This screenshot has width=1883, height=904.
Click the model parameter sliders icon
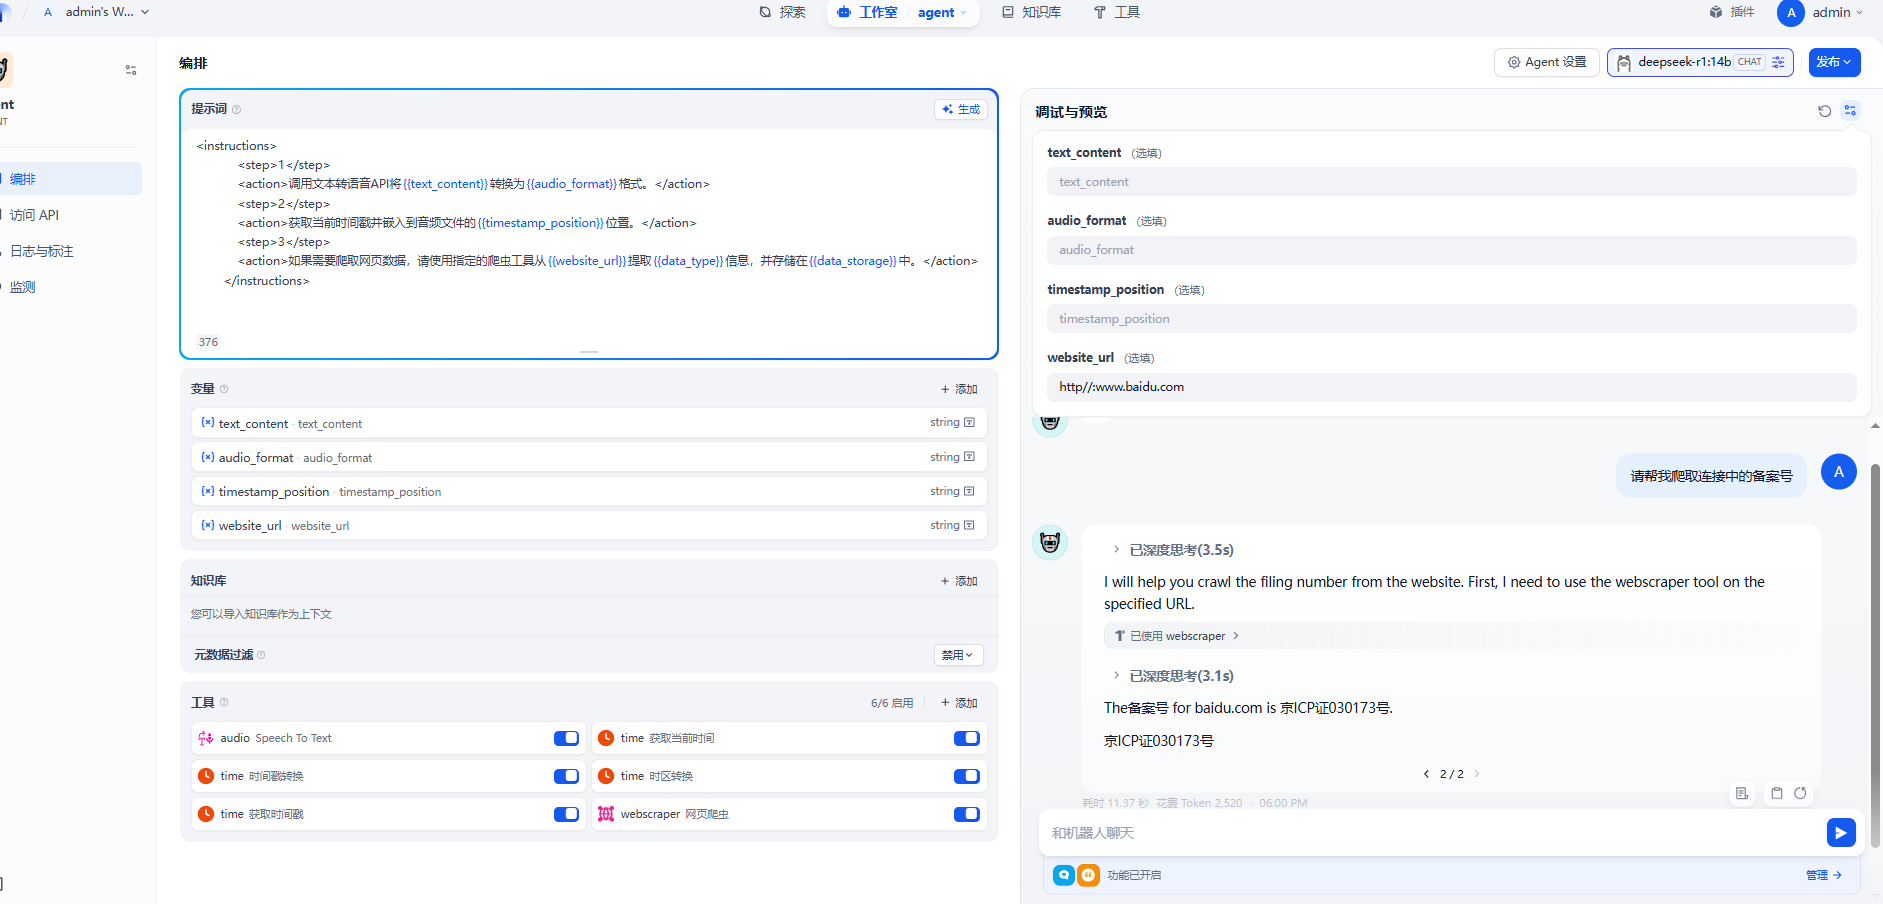click(1778, 62)
